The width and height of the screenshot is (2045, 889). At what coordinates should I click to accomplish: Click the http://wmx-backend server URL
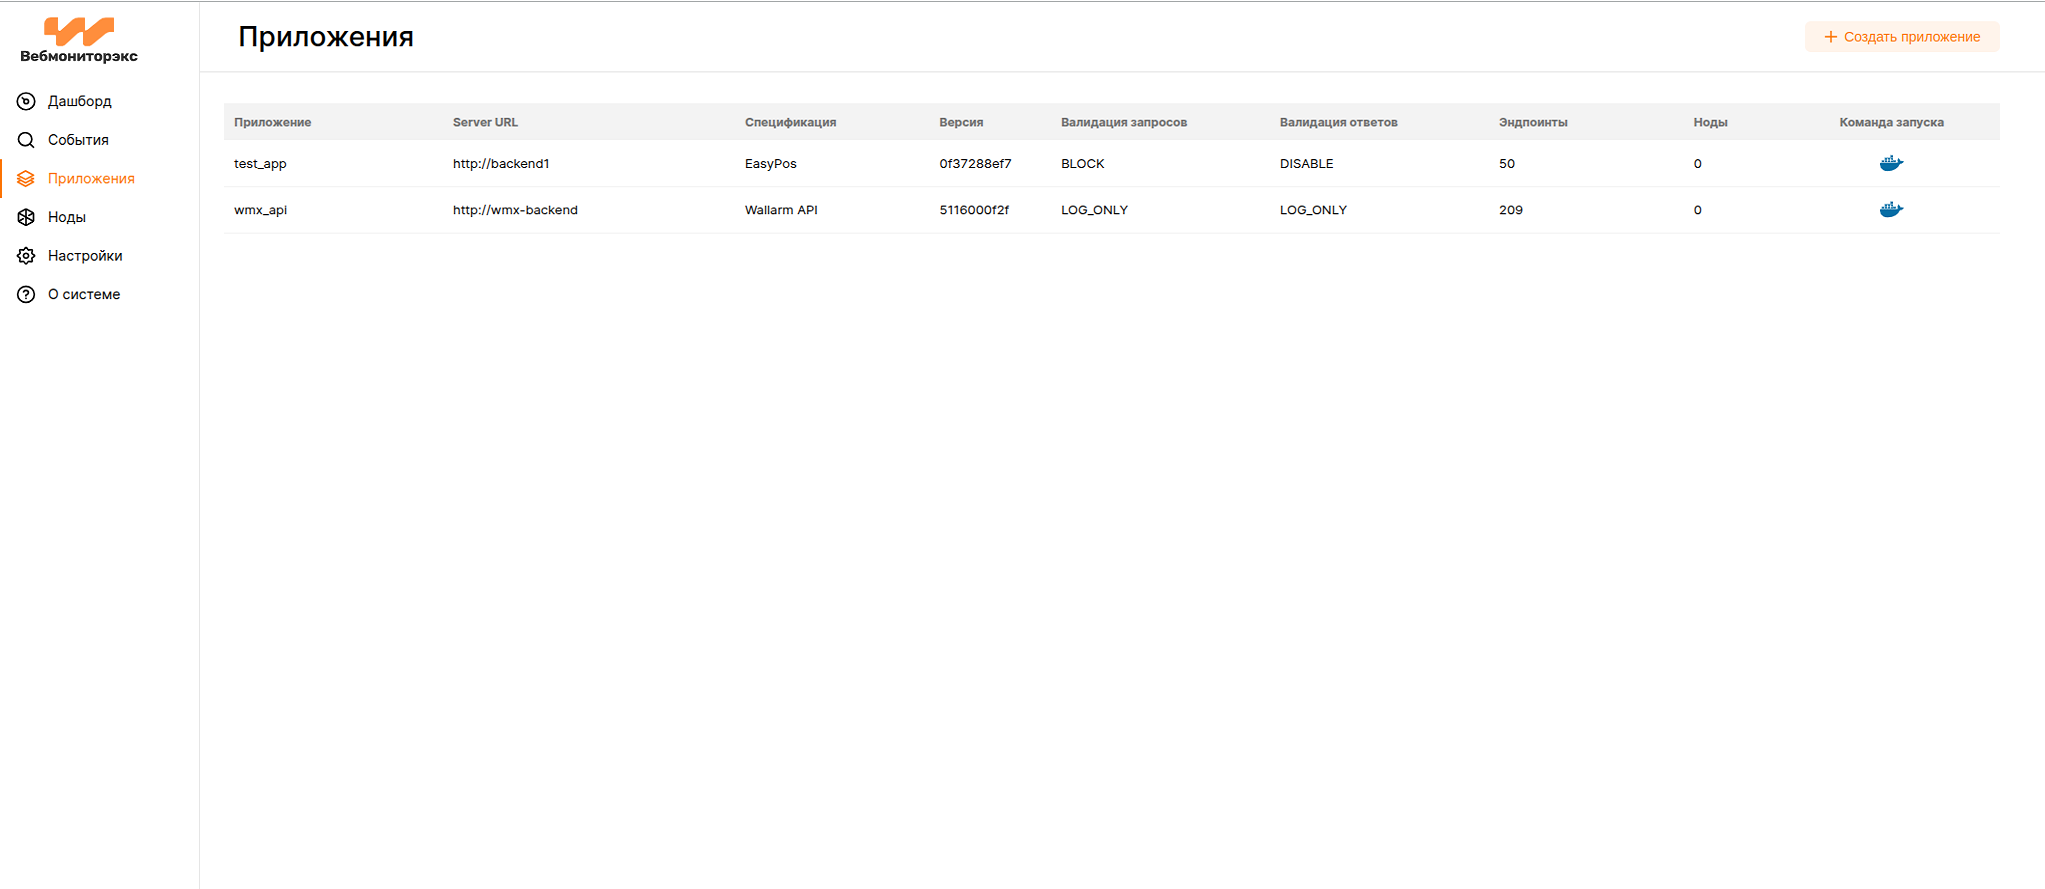point(515,210)
